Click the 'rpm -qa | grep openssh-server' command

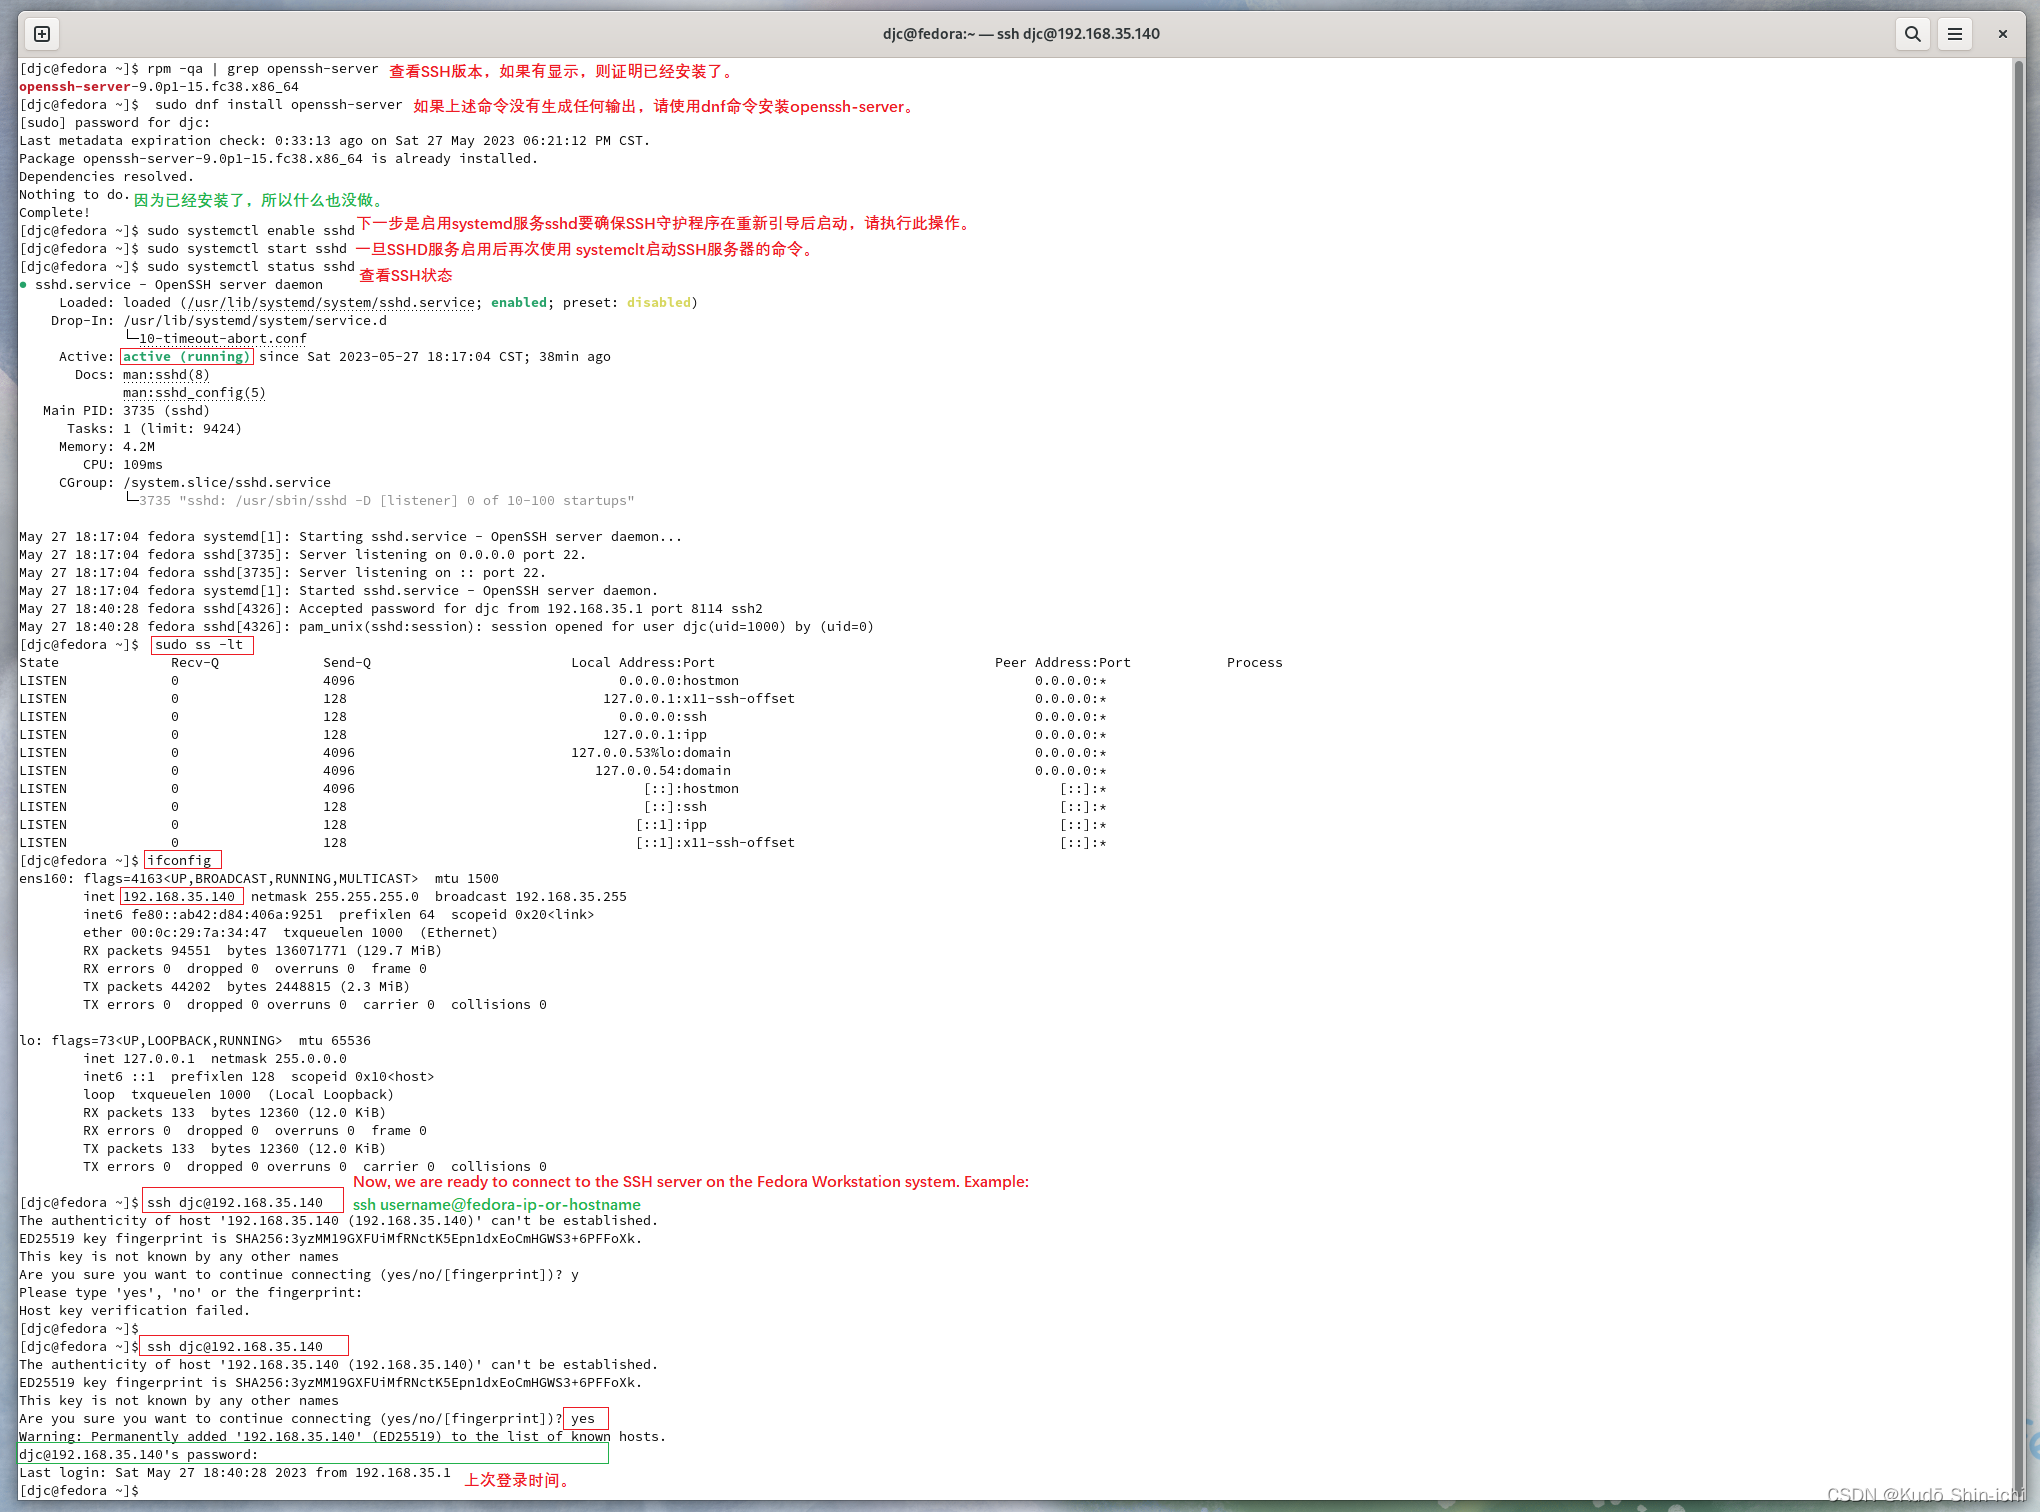[263, 69]
